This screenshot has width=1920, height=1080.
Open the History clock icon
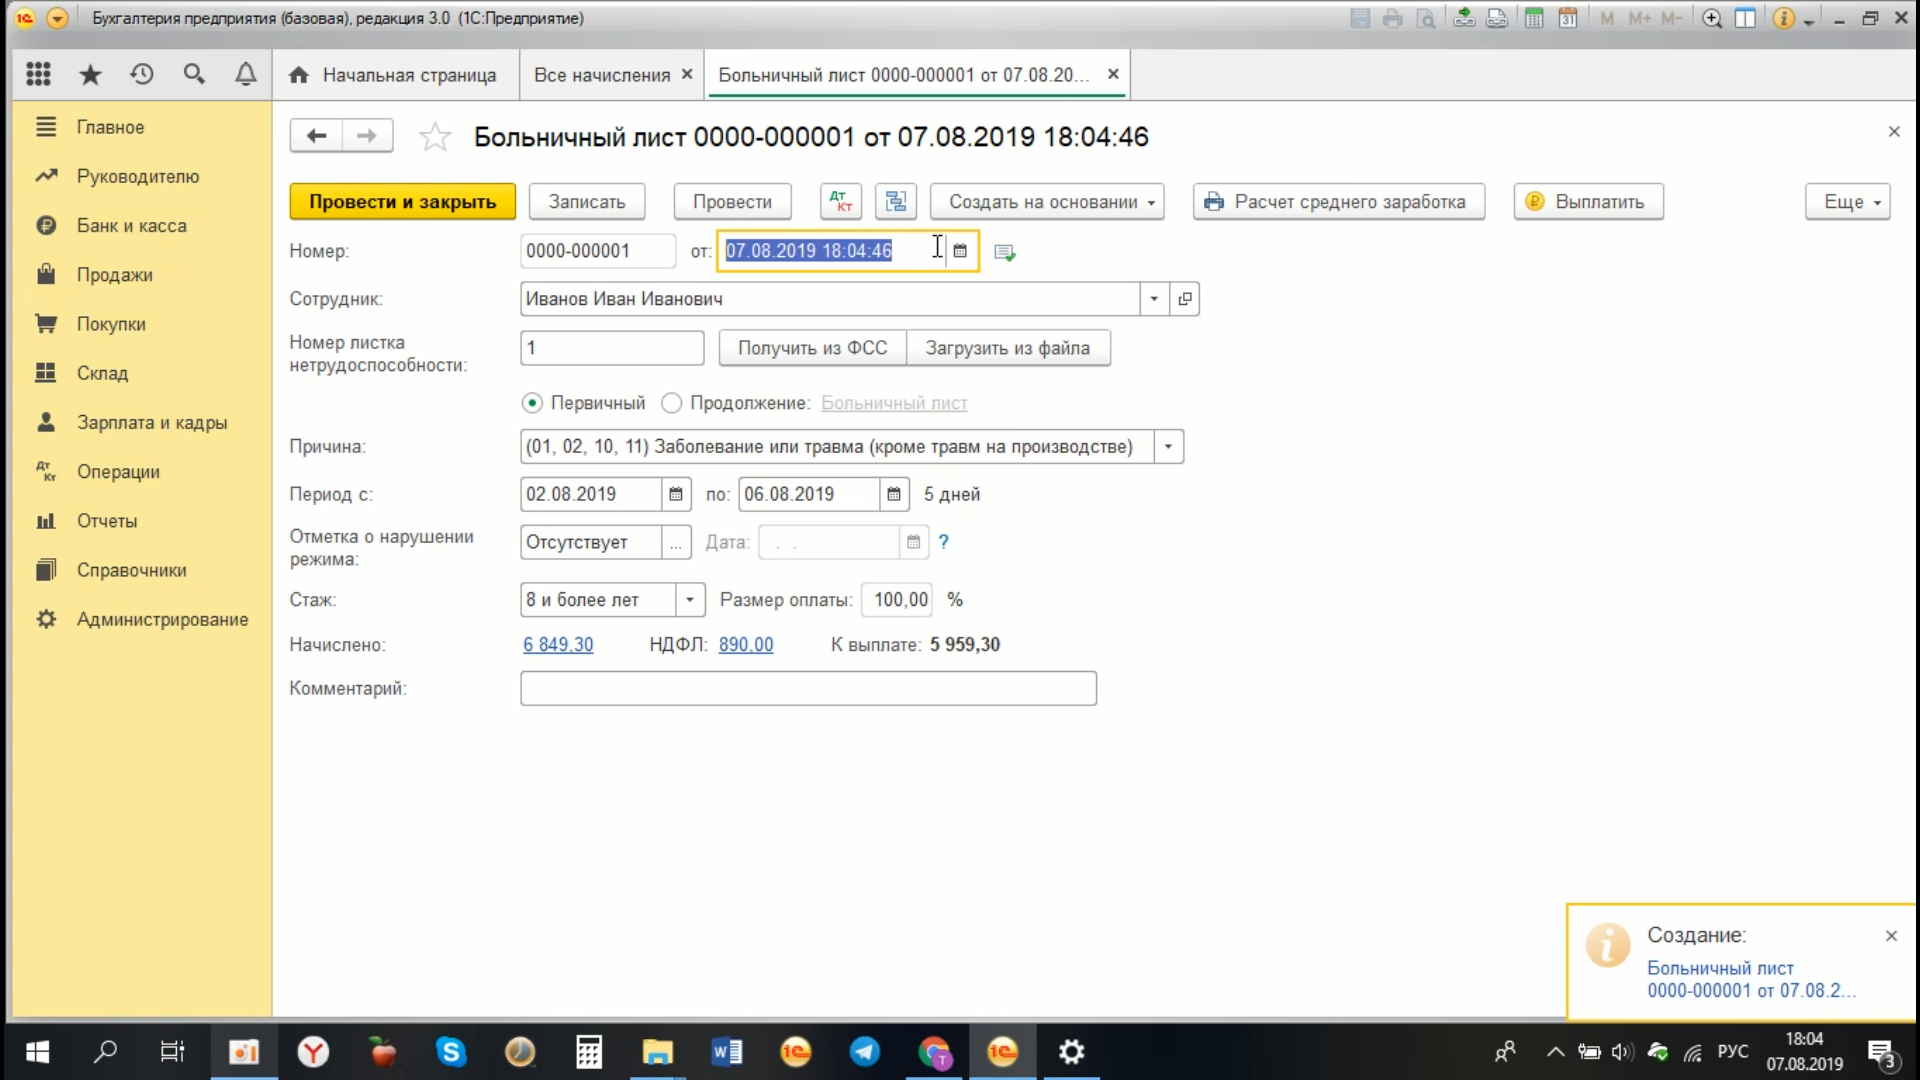point(142,74)
